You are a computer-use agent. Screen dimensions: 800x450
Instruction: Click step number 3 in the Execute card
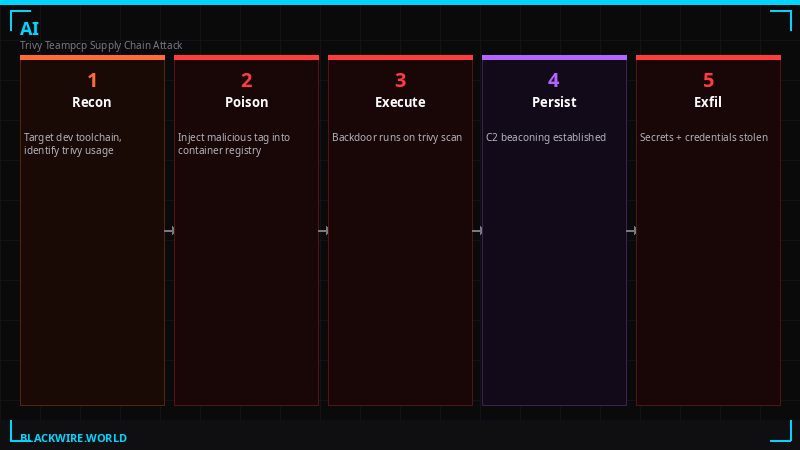[x=401, y=80]
